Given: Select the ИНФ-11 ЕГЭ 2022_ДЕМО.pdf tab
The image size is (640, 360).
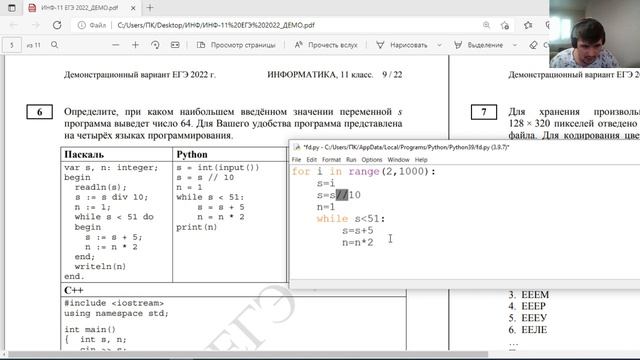Looking at the screenshot, I should tap(81, 8).
